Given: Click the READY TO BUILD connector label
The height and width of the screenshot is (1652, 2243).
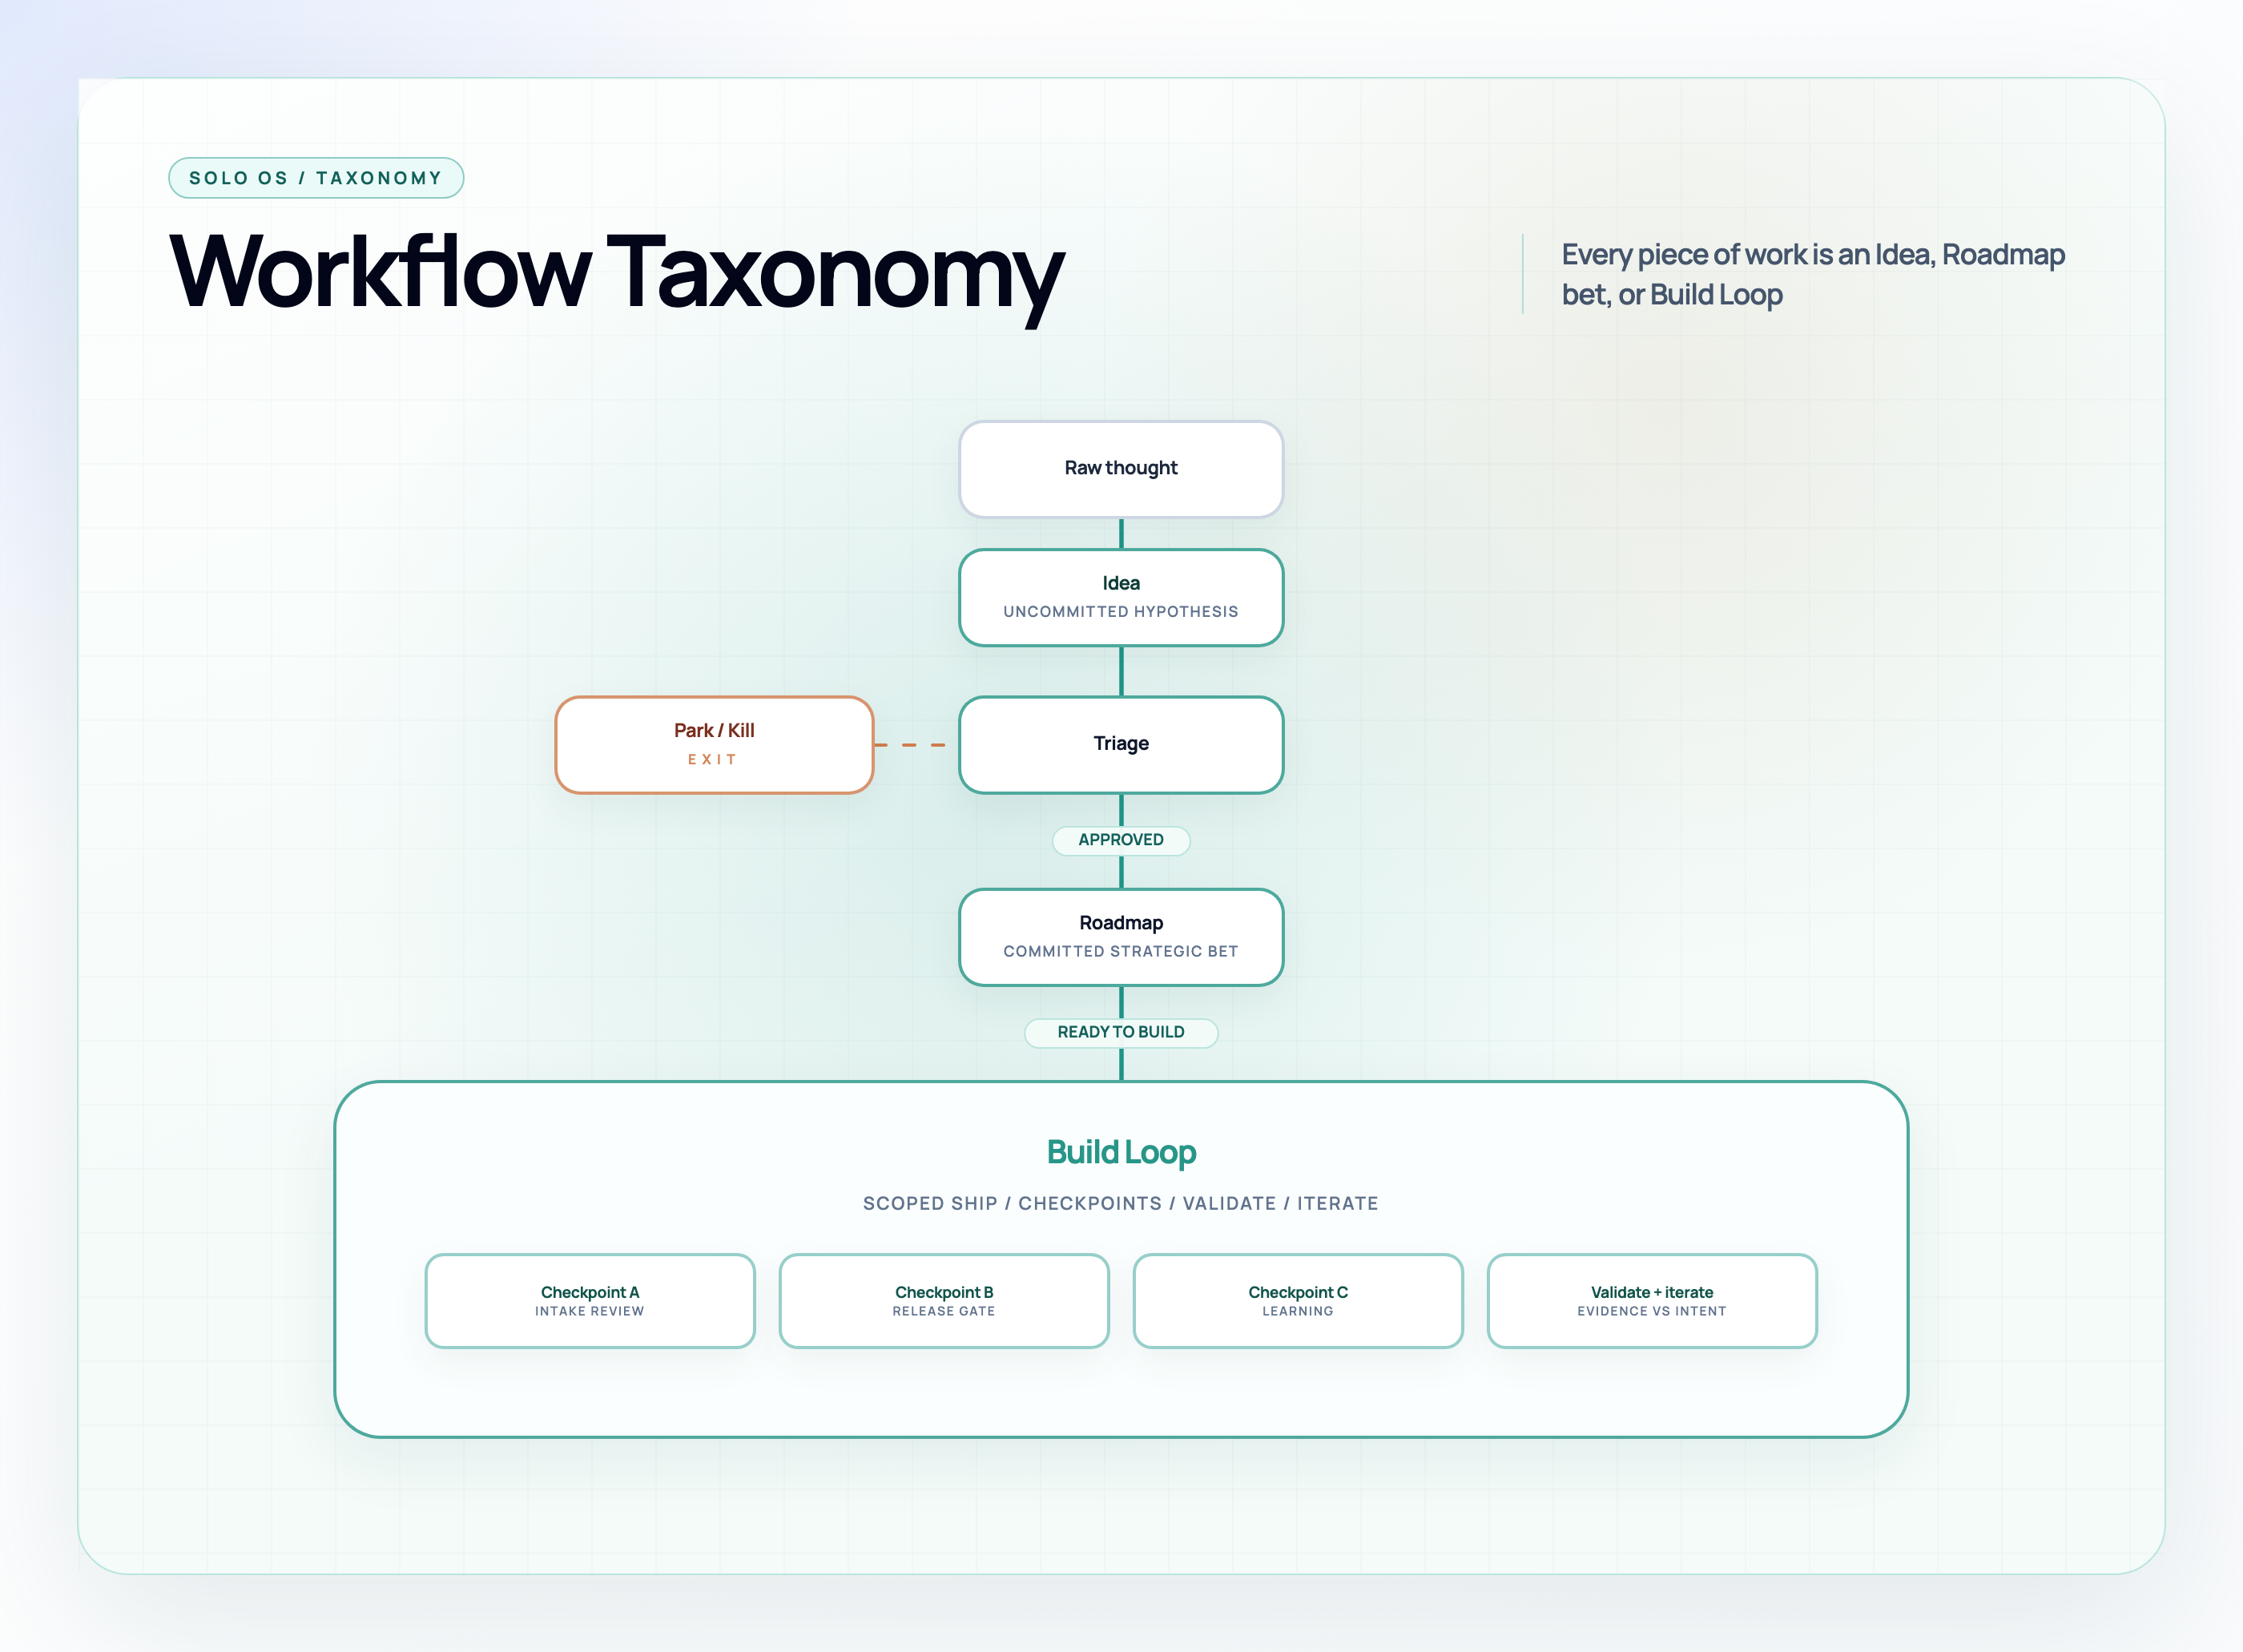Looking at the screenshot, I should pyautogui.click(x=1121, y=1032).
